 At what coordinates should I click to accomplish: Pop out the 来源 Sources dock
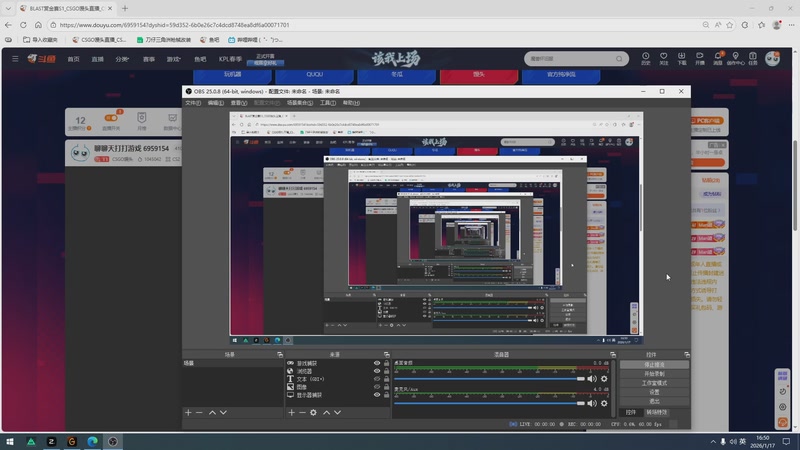tap(387, 355)
